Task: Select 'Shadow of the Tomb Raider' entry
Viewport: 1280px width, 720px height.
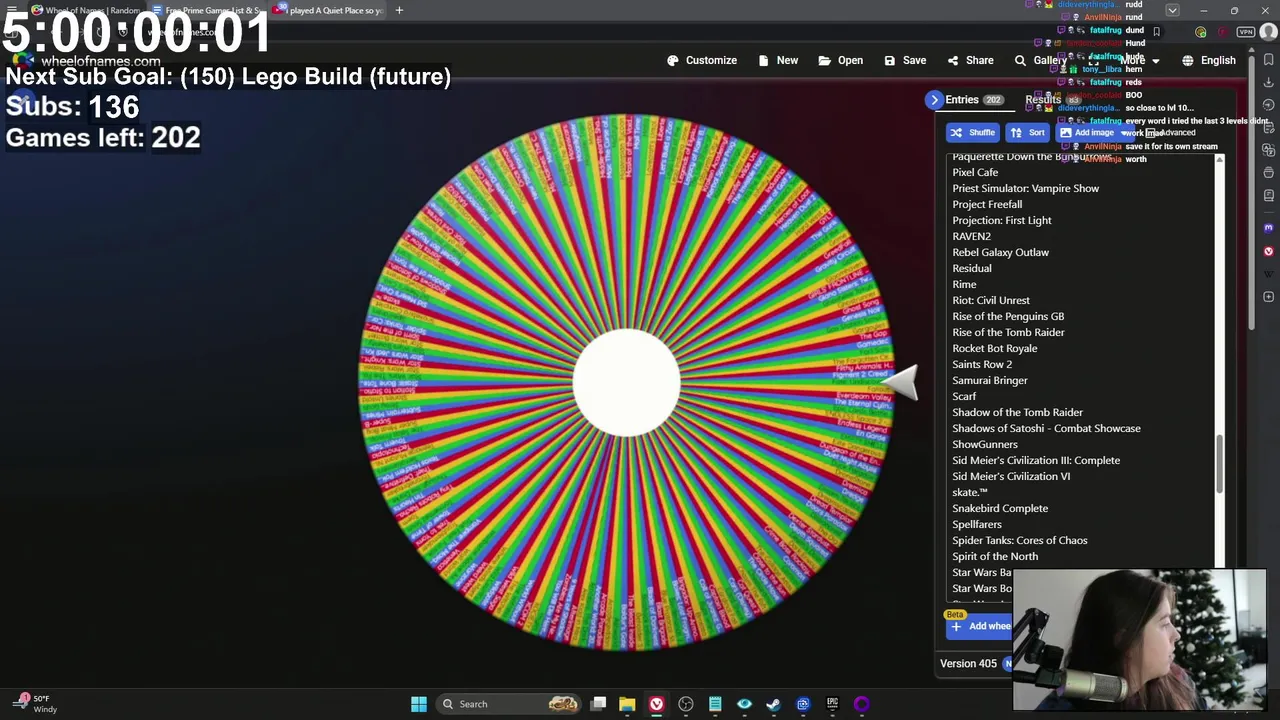Action: 1017,412
